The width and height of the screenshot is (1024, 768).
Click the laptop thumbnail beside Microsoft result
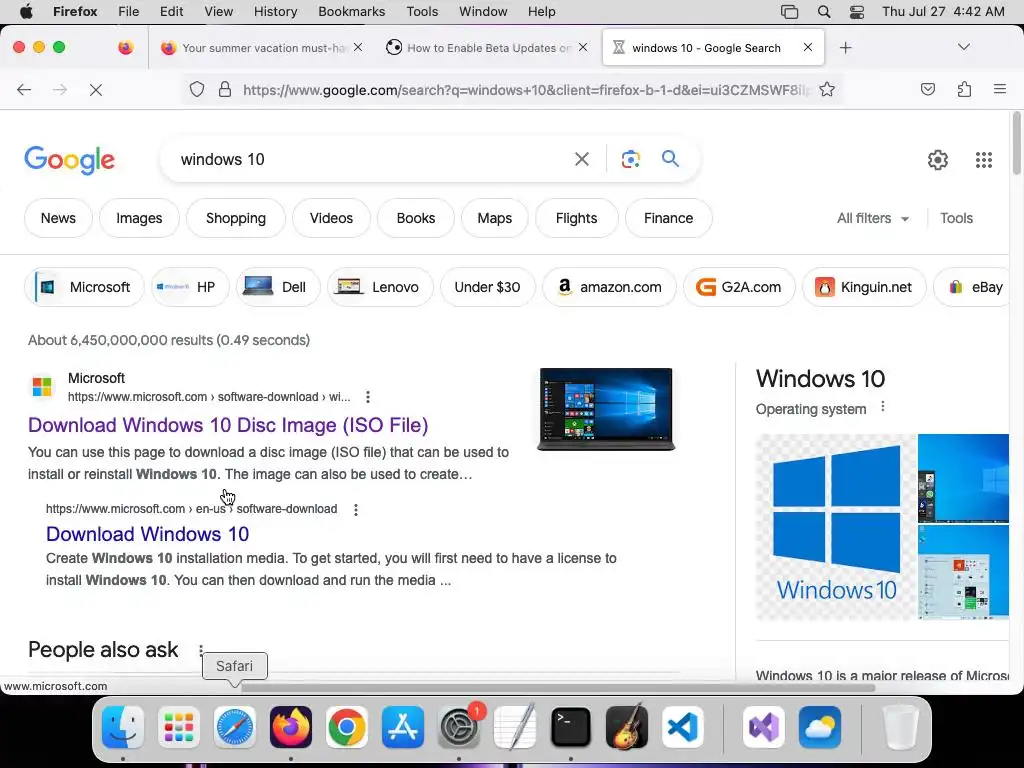coord(606,409)
